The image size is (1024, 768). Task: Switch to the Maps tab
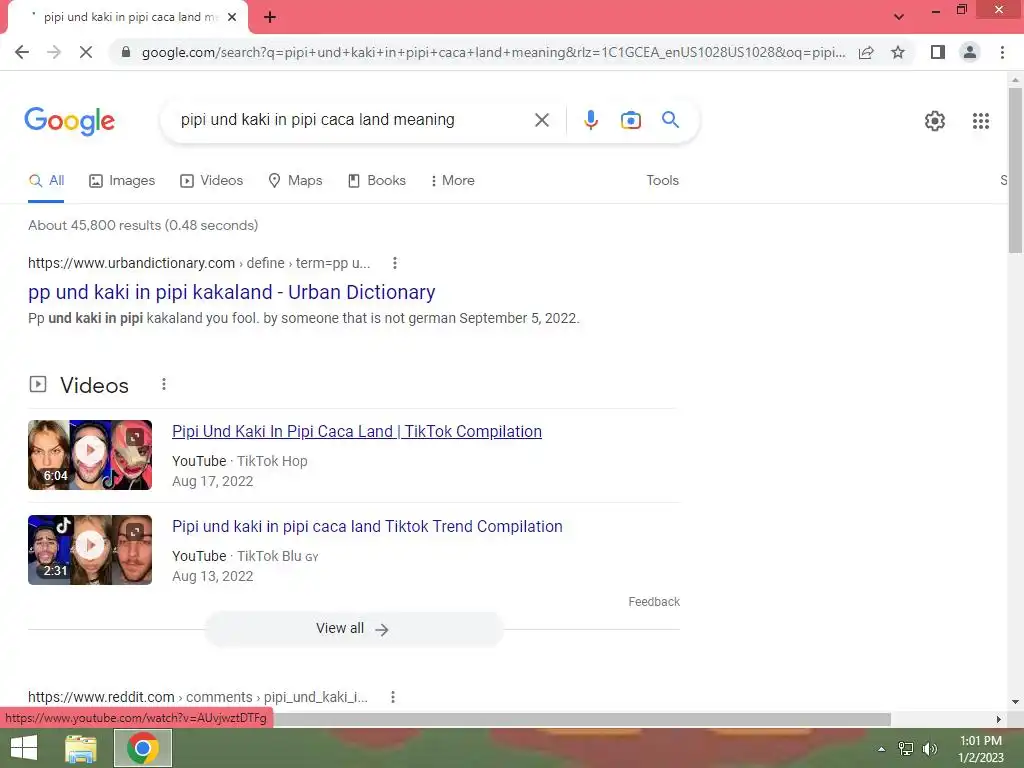[x=296, y=181]
